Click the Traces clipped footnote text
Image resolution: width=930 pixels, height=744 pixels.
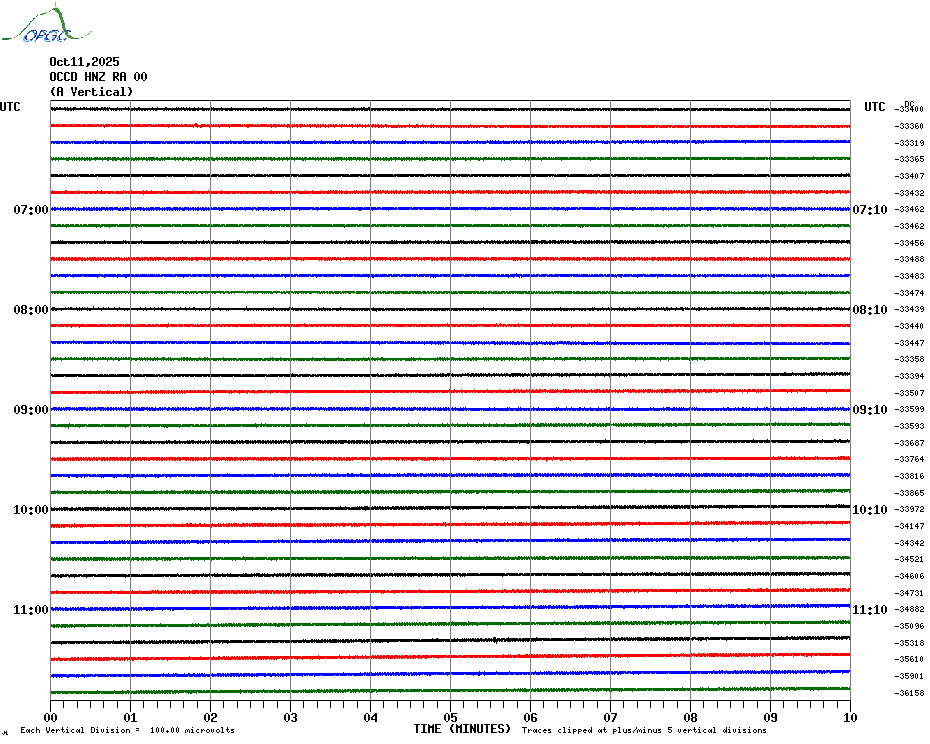(644, 730)
